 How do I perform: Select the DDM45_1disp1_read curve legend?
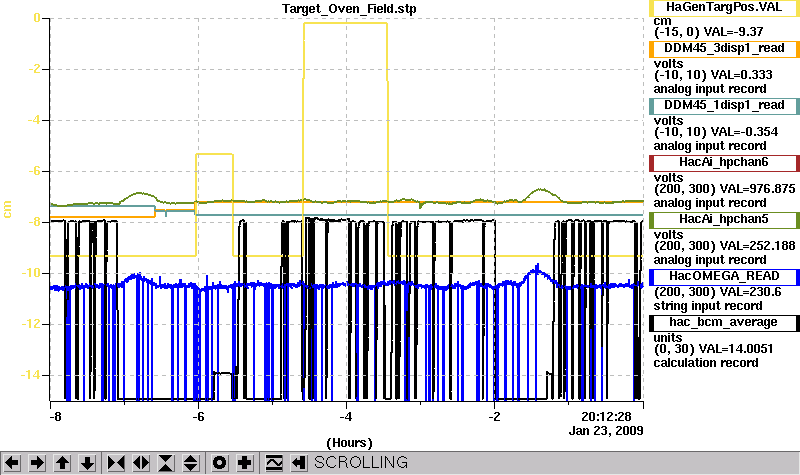[x=724, y=106]
